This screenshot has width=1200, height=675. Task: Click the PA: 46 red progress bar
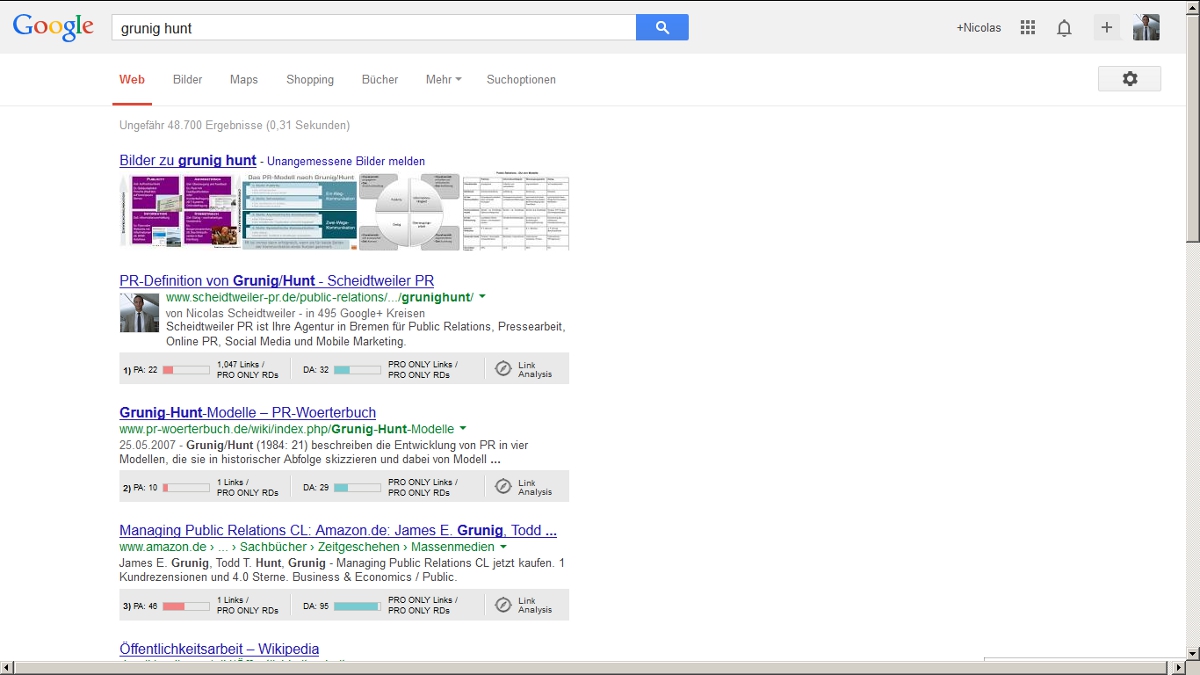(x=186, y=606)
